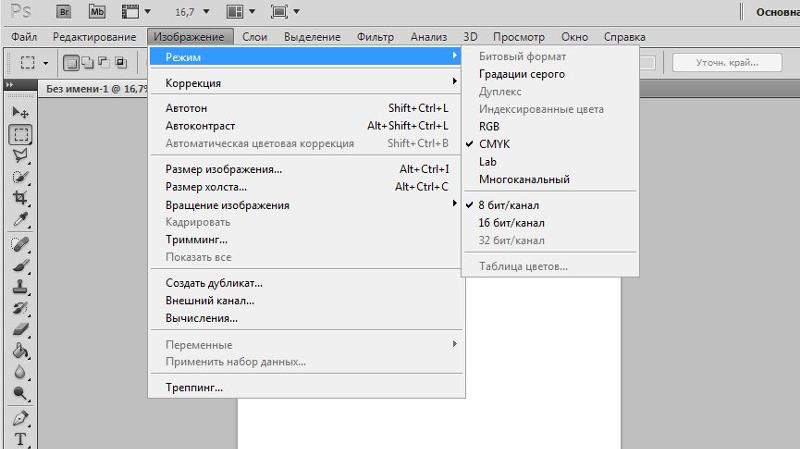Select the Clone Stamp tool
This screenshot has height=449, width=800.
point(20,287)
